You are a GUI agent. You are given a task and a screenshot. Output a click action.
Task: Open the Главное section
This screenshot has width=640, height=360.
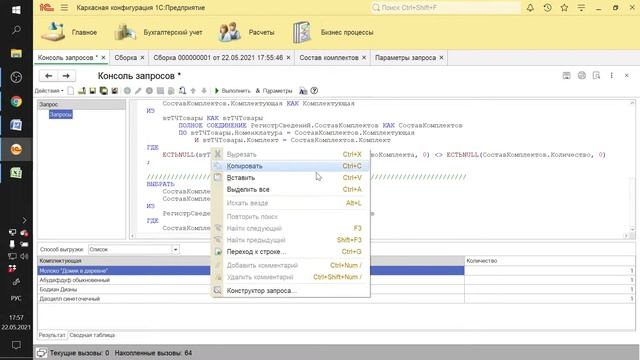click(x=69, y=32)
